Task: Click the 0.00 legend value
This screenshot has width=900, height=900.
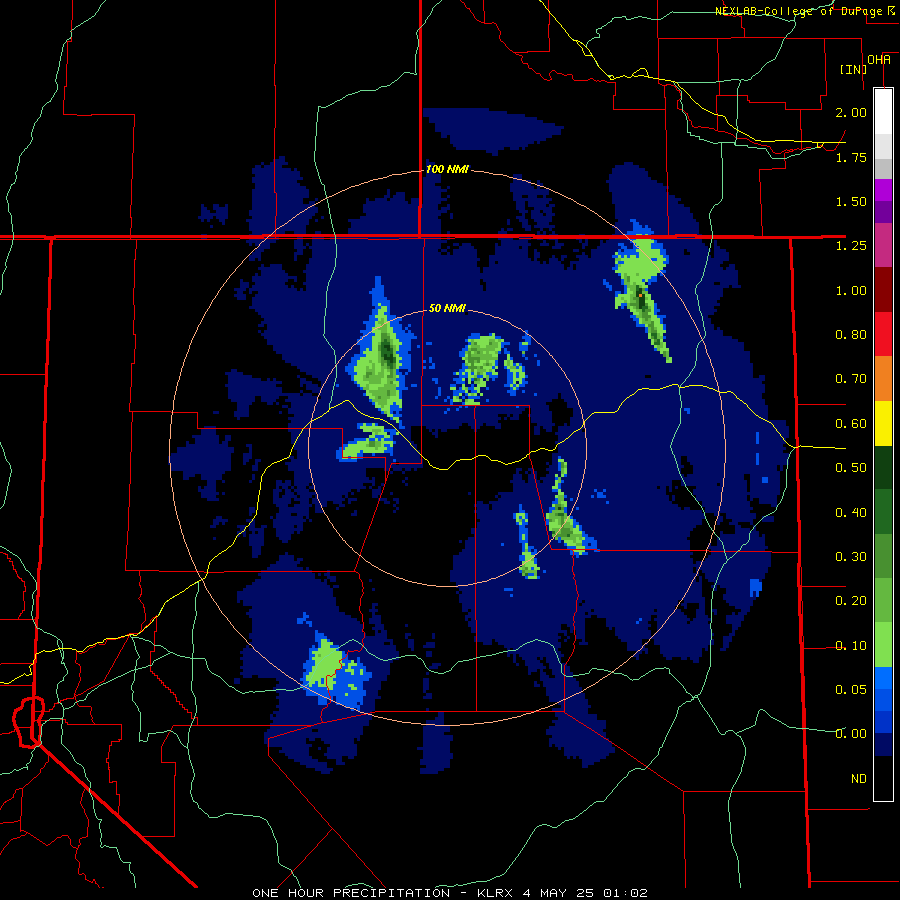Action: 851,734
